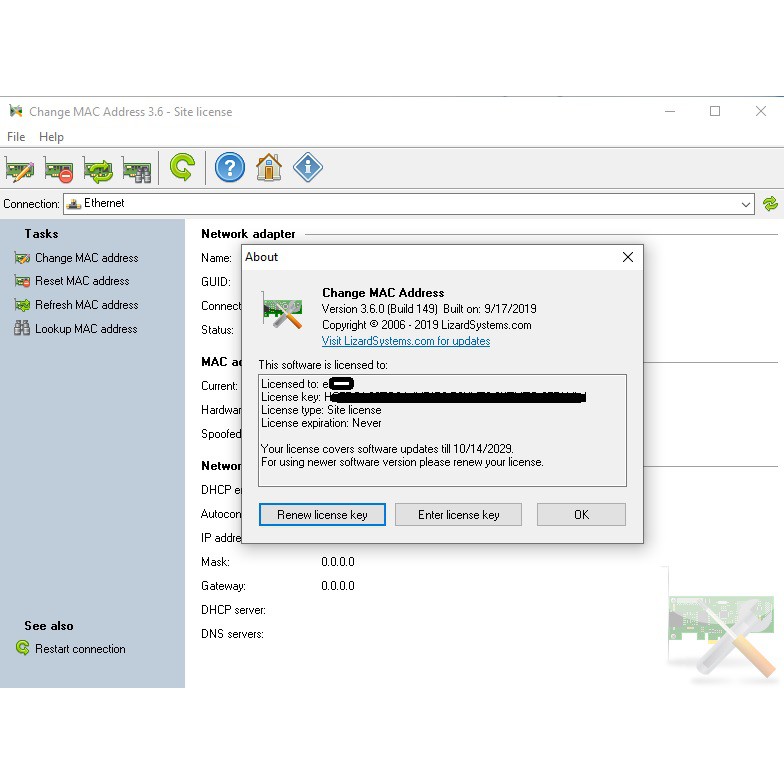The width and height of the screenshot is (784, 784).
Task: Open the Help menu
Action: (x=52, y=136)
